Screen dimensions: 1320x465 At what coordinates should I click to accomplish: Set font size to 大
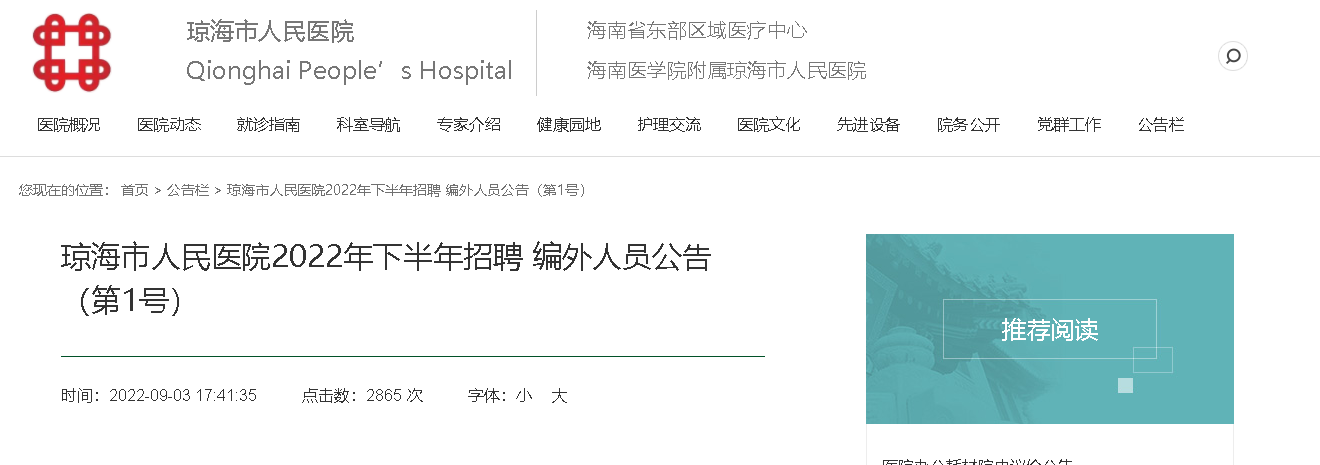click(559, 396)
